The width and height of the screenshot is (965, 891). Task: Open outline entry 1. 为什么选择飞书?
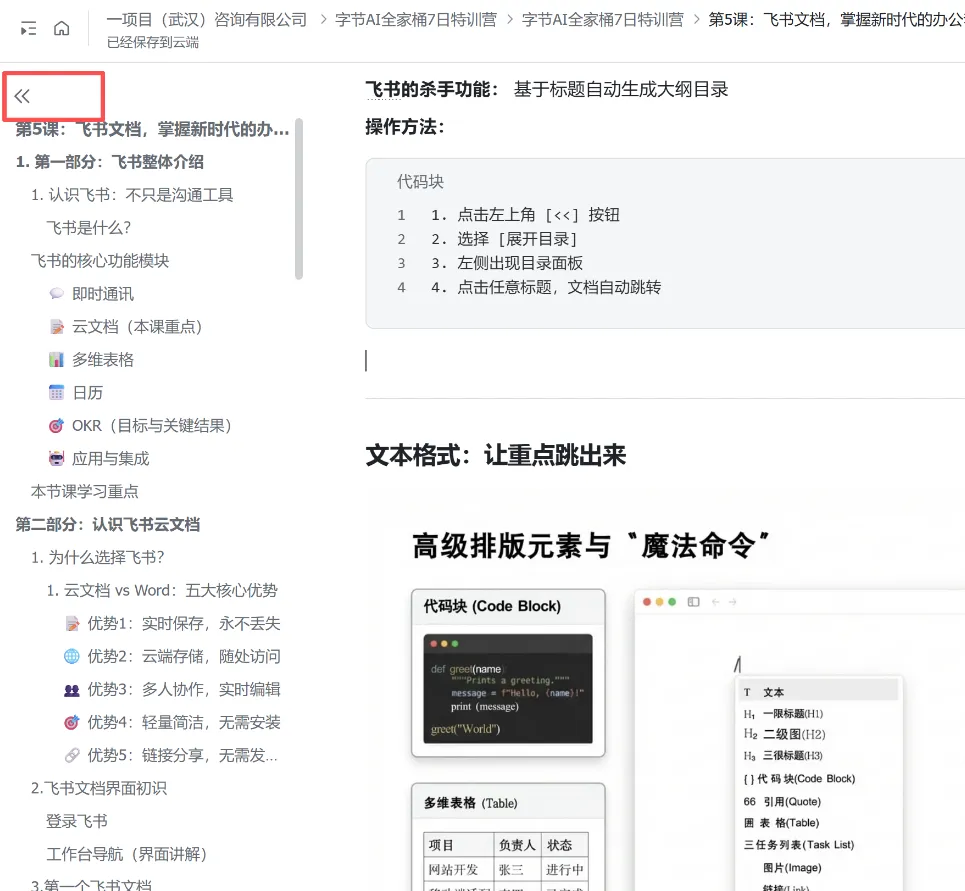[98, 557]
